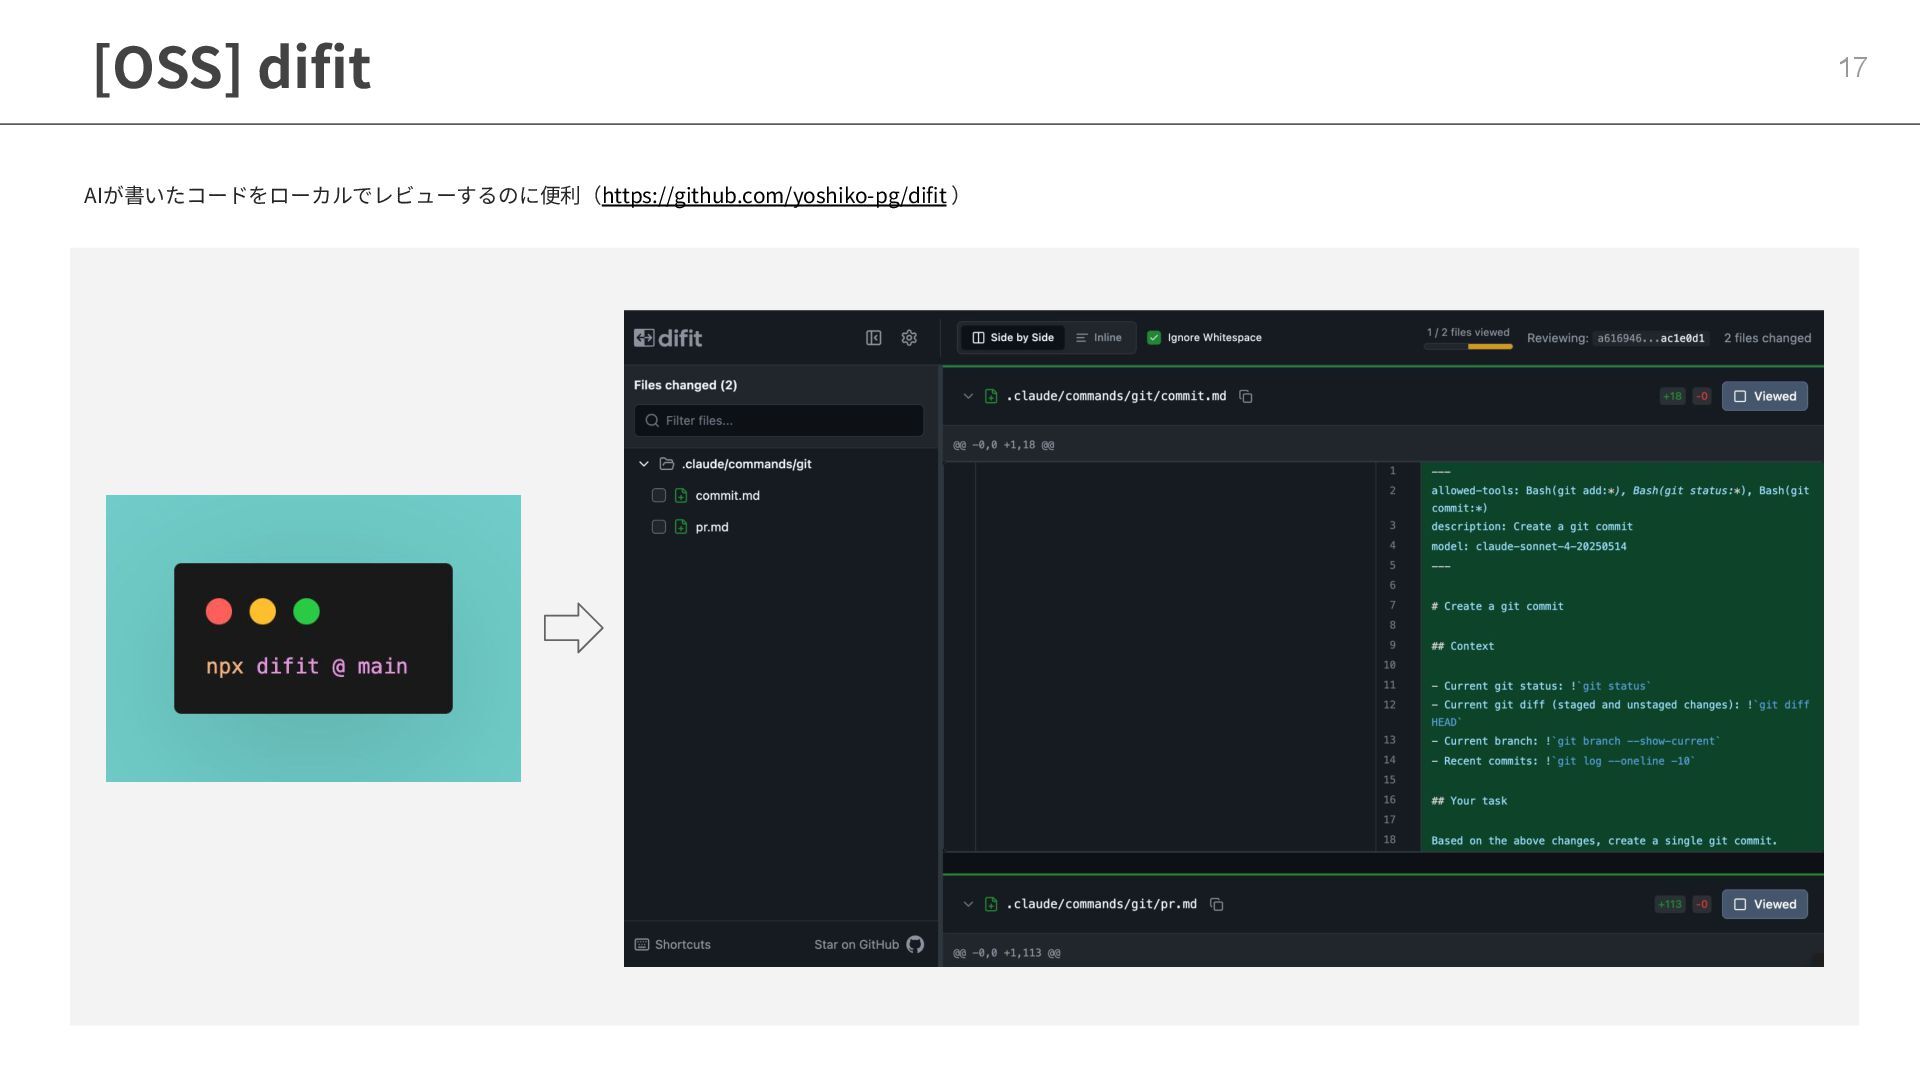This screenshot has height=1080, width=1920.
Task: Copy the pr.md file path
Action: pyautogui.click(x=1217, y=904)
